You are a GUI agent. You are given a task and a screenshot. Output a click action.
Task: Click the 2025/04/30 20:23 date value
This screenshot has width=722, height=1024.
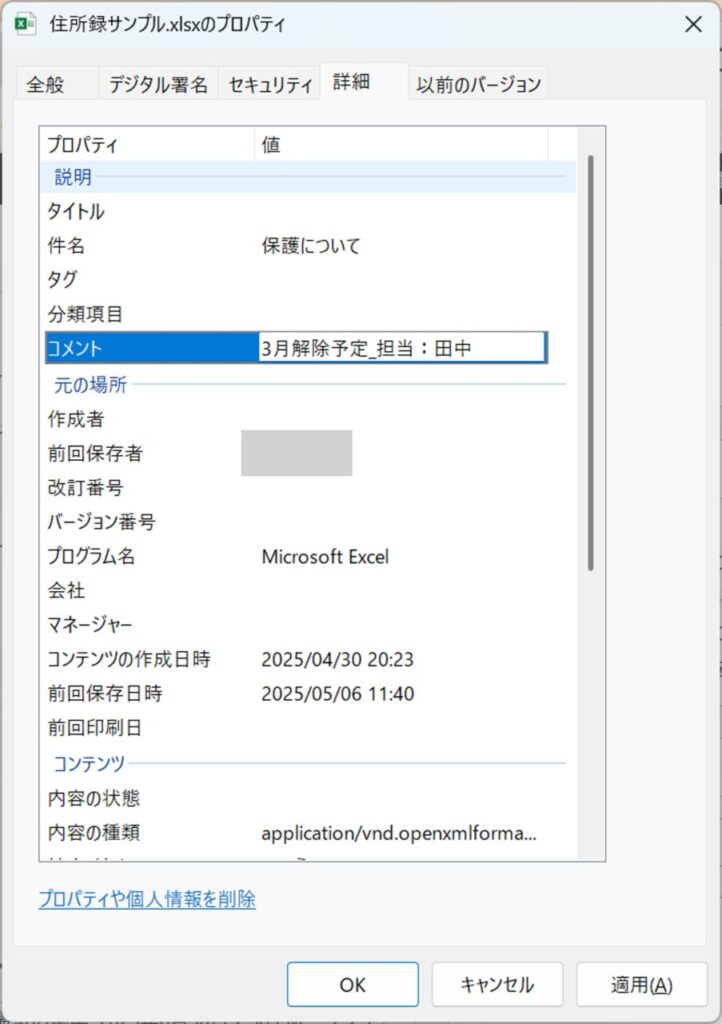(x=337, y=660)
